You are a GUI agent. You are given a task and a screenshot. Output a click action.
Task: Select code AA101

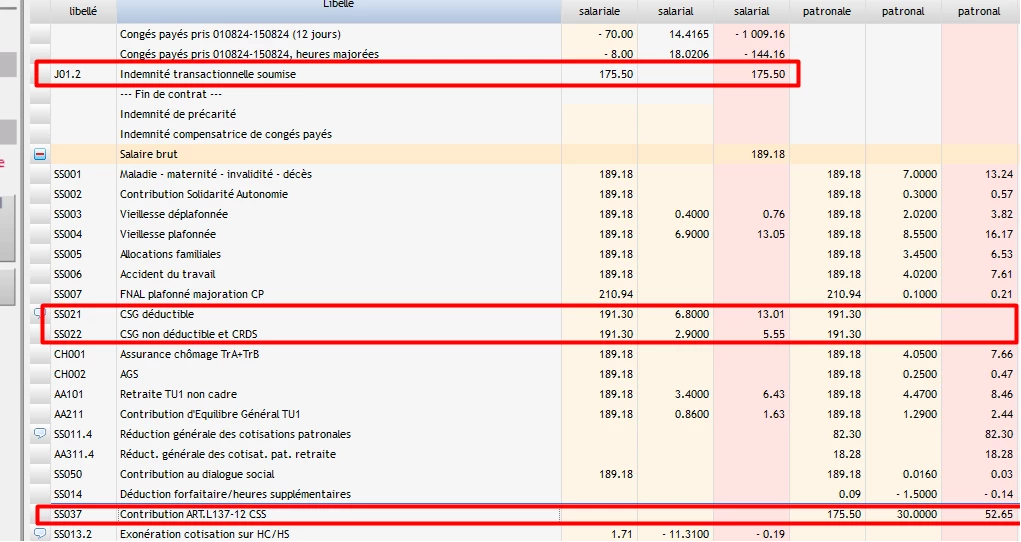point(69,394)
